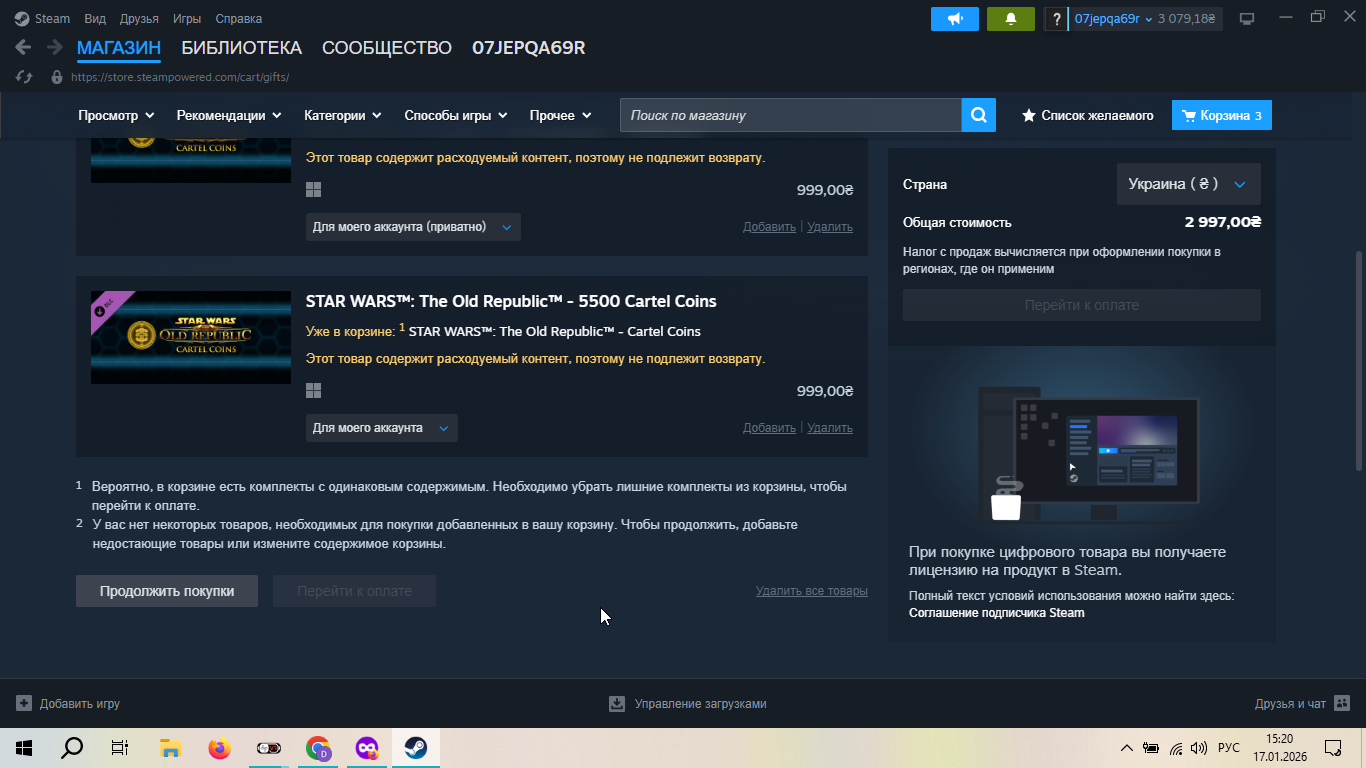Viewport: 1366px width, 768px height.
Task: Open the 07JEPQA69R profile tab
Action: (529, 48)
